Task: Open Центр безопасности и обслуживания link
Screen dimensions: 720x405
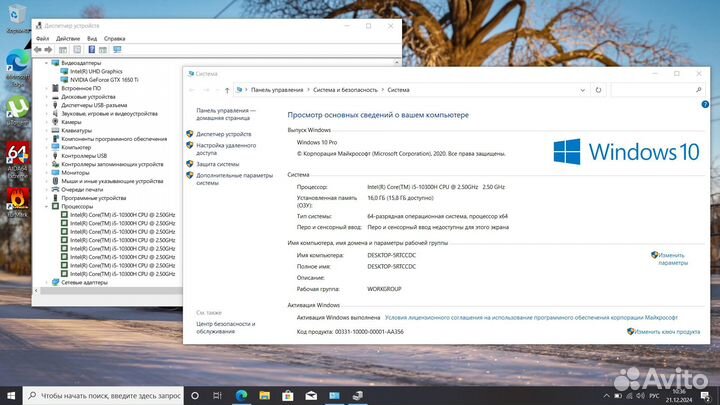Action: tap(225, 327)
